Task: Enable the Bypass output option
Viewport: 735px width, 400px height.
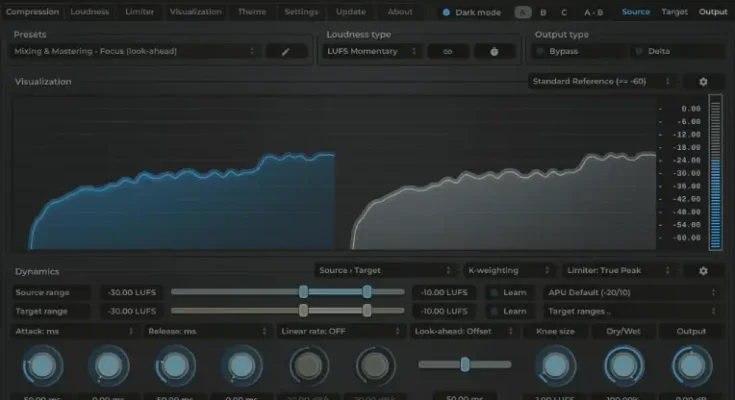Action: point(541,51)
